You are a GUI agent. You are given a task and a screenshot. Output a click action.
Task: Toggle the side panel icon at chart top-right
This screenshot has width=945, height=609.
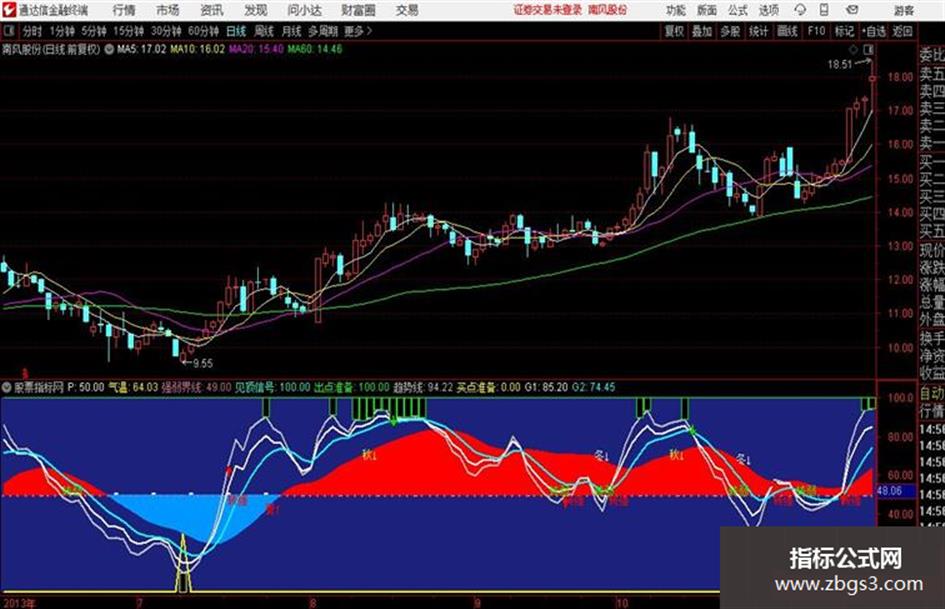click(868, 49)
